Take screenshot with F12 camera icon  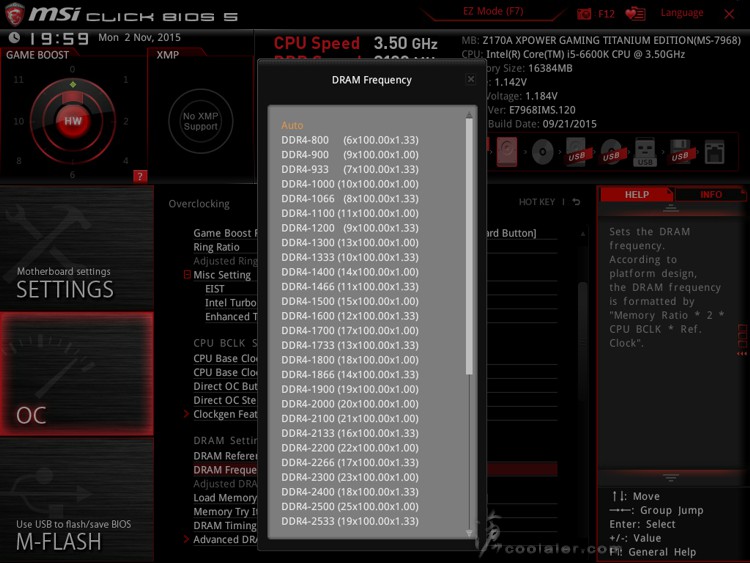click(x=584, y=14)
